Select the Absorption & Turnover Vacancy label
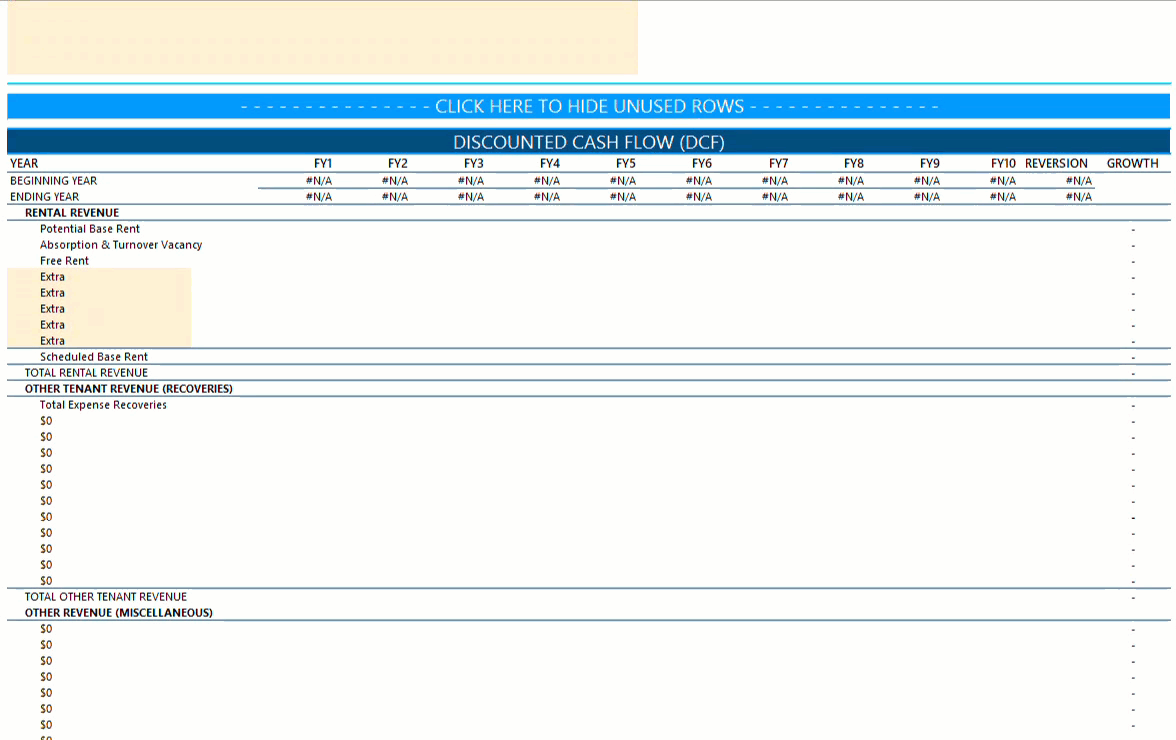The height and width of the screenshot is (740, 1176). [121, 245]
